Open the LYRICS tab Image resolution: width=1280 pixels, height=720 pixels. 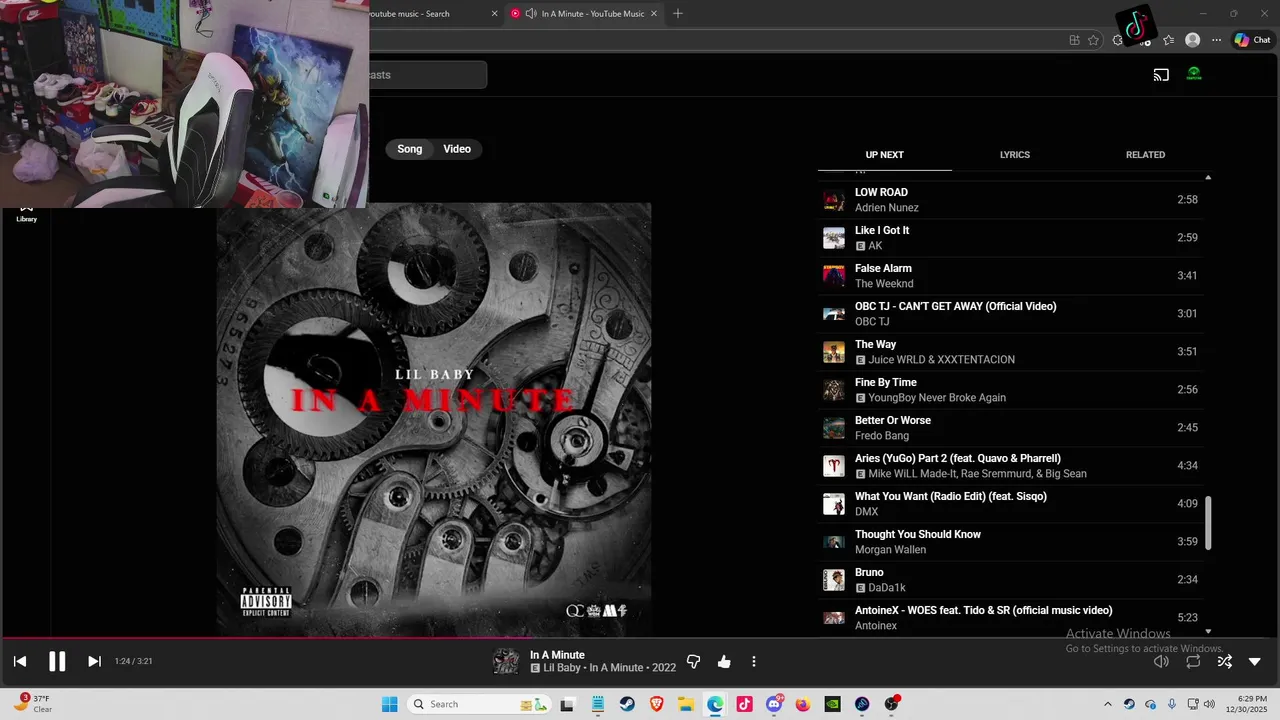pyautogui.click(x=1015, y=155)
